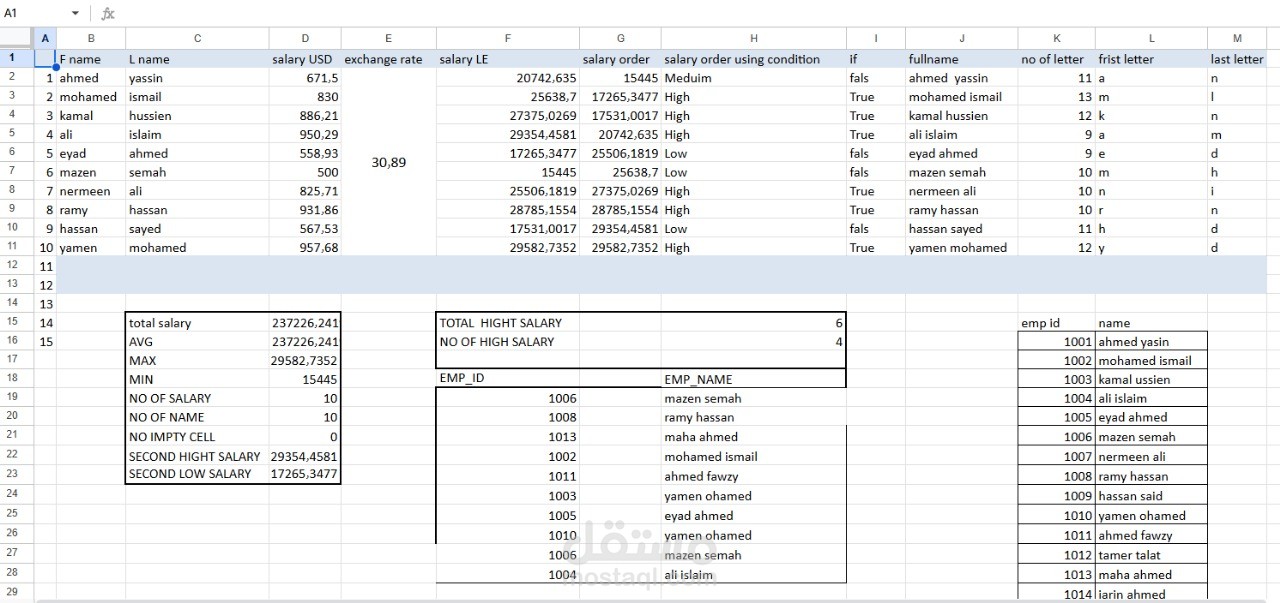Image resolution: width=1280 pixels, height=603 pixels.
Task: Click salary USD value 671,5
Action: pos(305,78)
